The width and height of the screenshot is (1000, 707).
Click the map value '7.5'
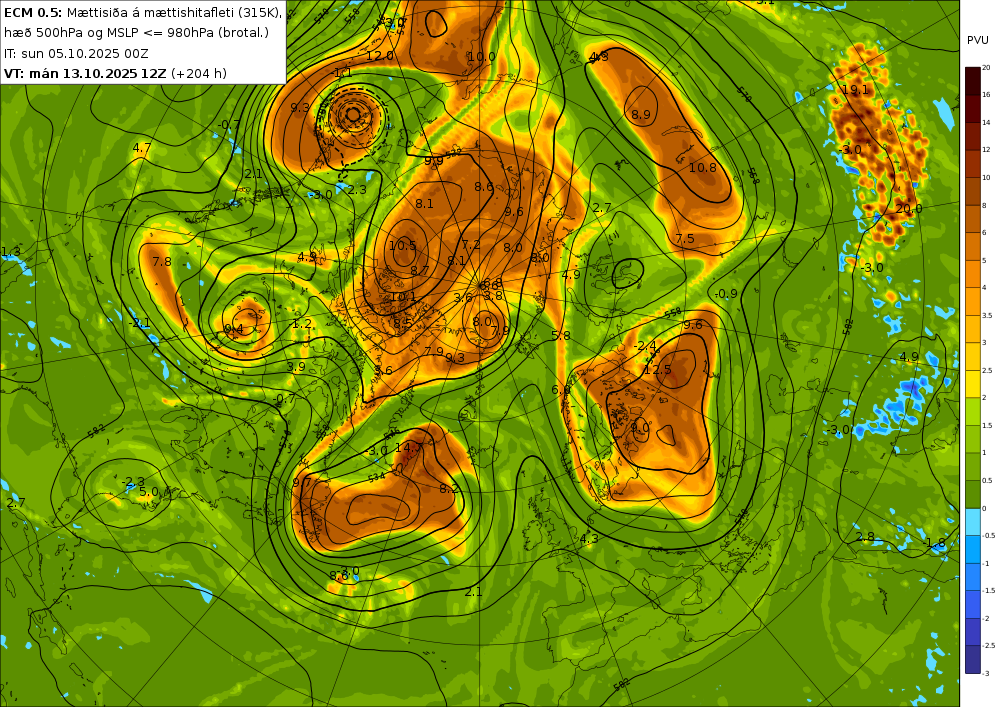tap(685, 238)
